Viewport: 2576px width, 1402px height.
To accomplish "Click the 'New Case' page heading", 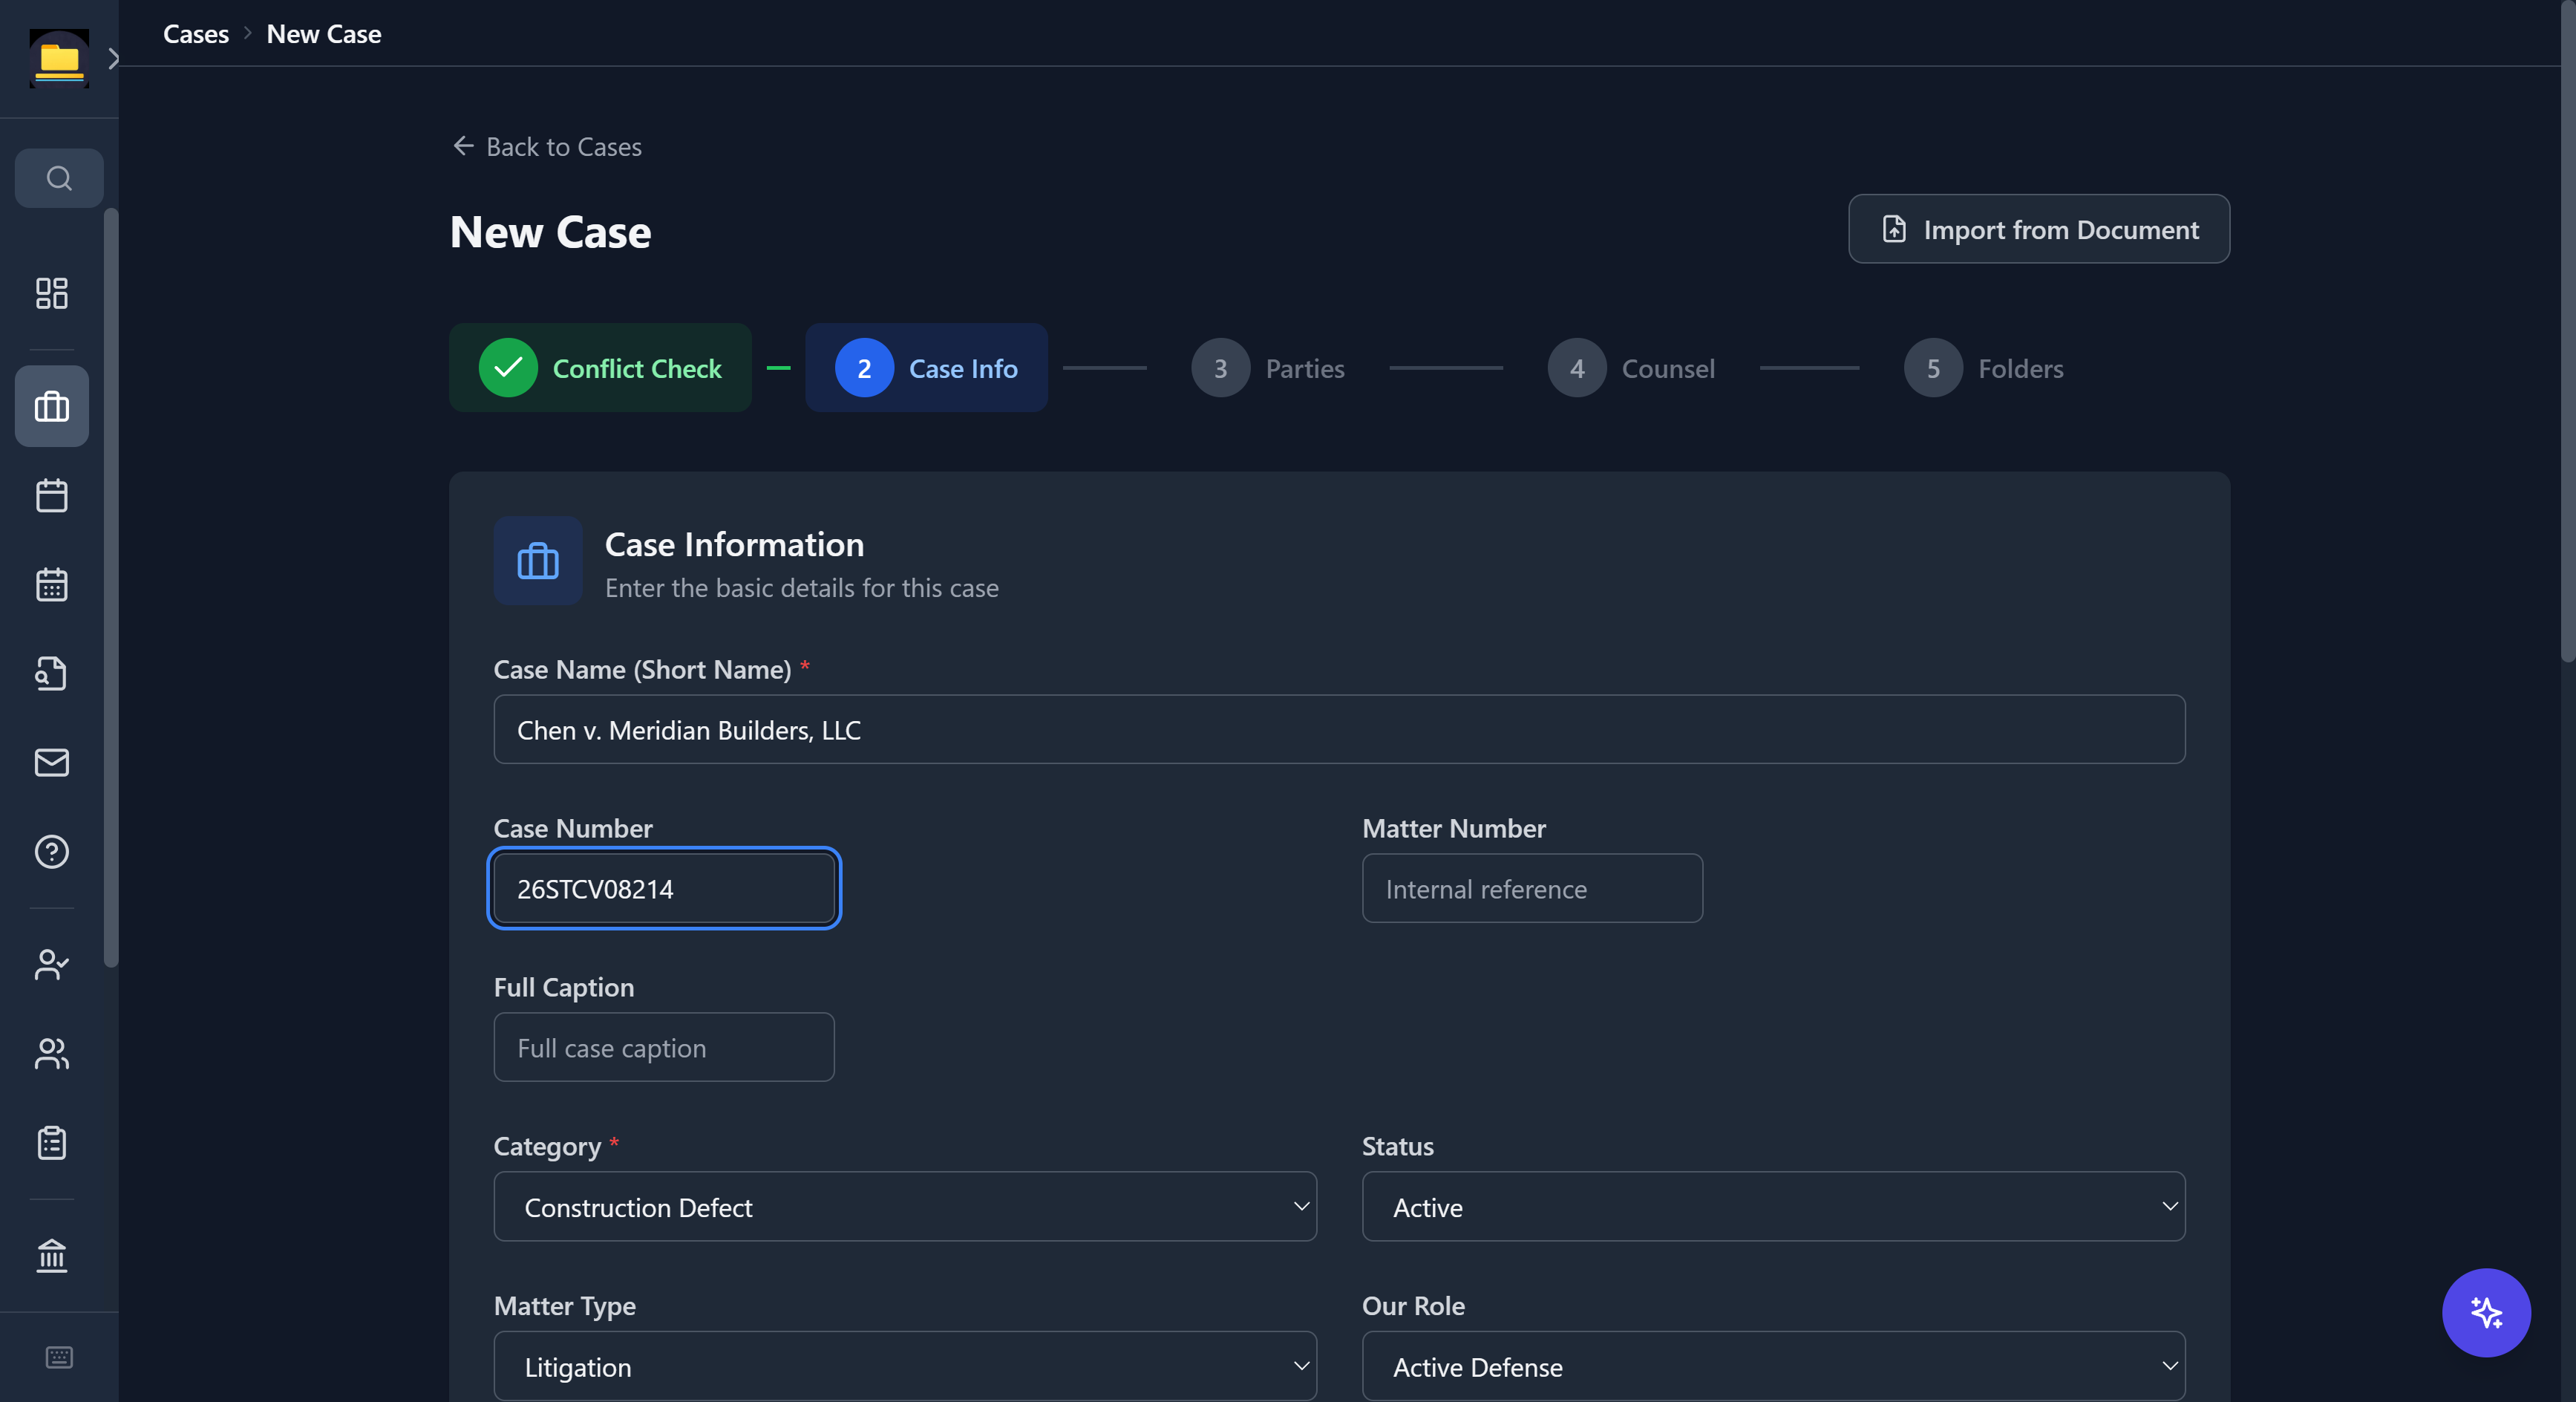I will [x=550, y=232].
